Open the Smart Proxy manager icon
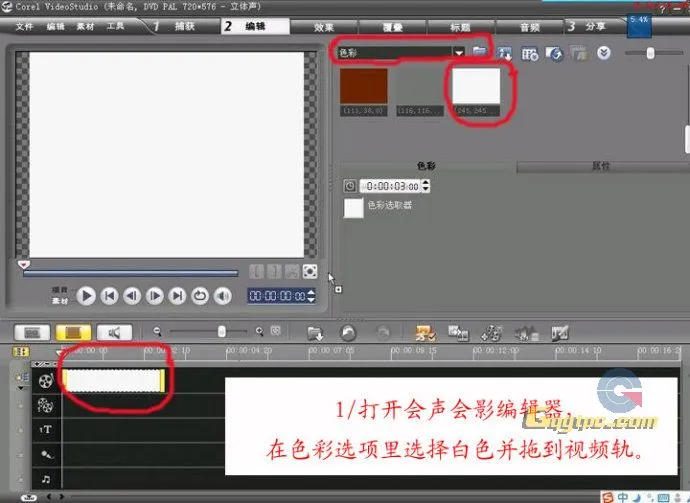 (x=426, y=333)
